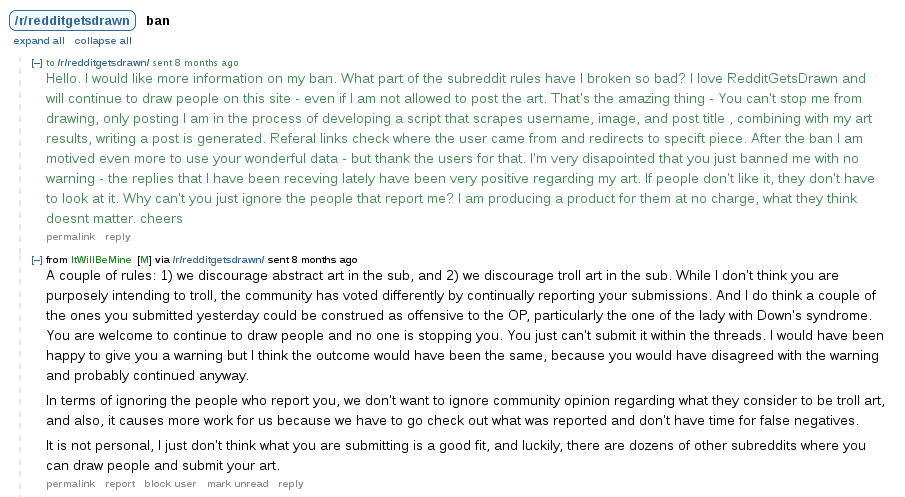
Task: Block user ItWillBeMine
Action: 171,484
